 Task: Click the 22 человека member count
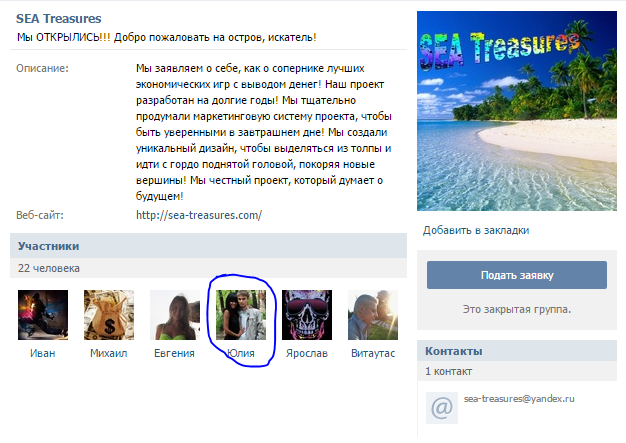click(49, 268)
